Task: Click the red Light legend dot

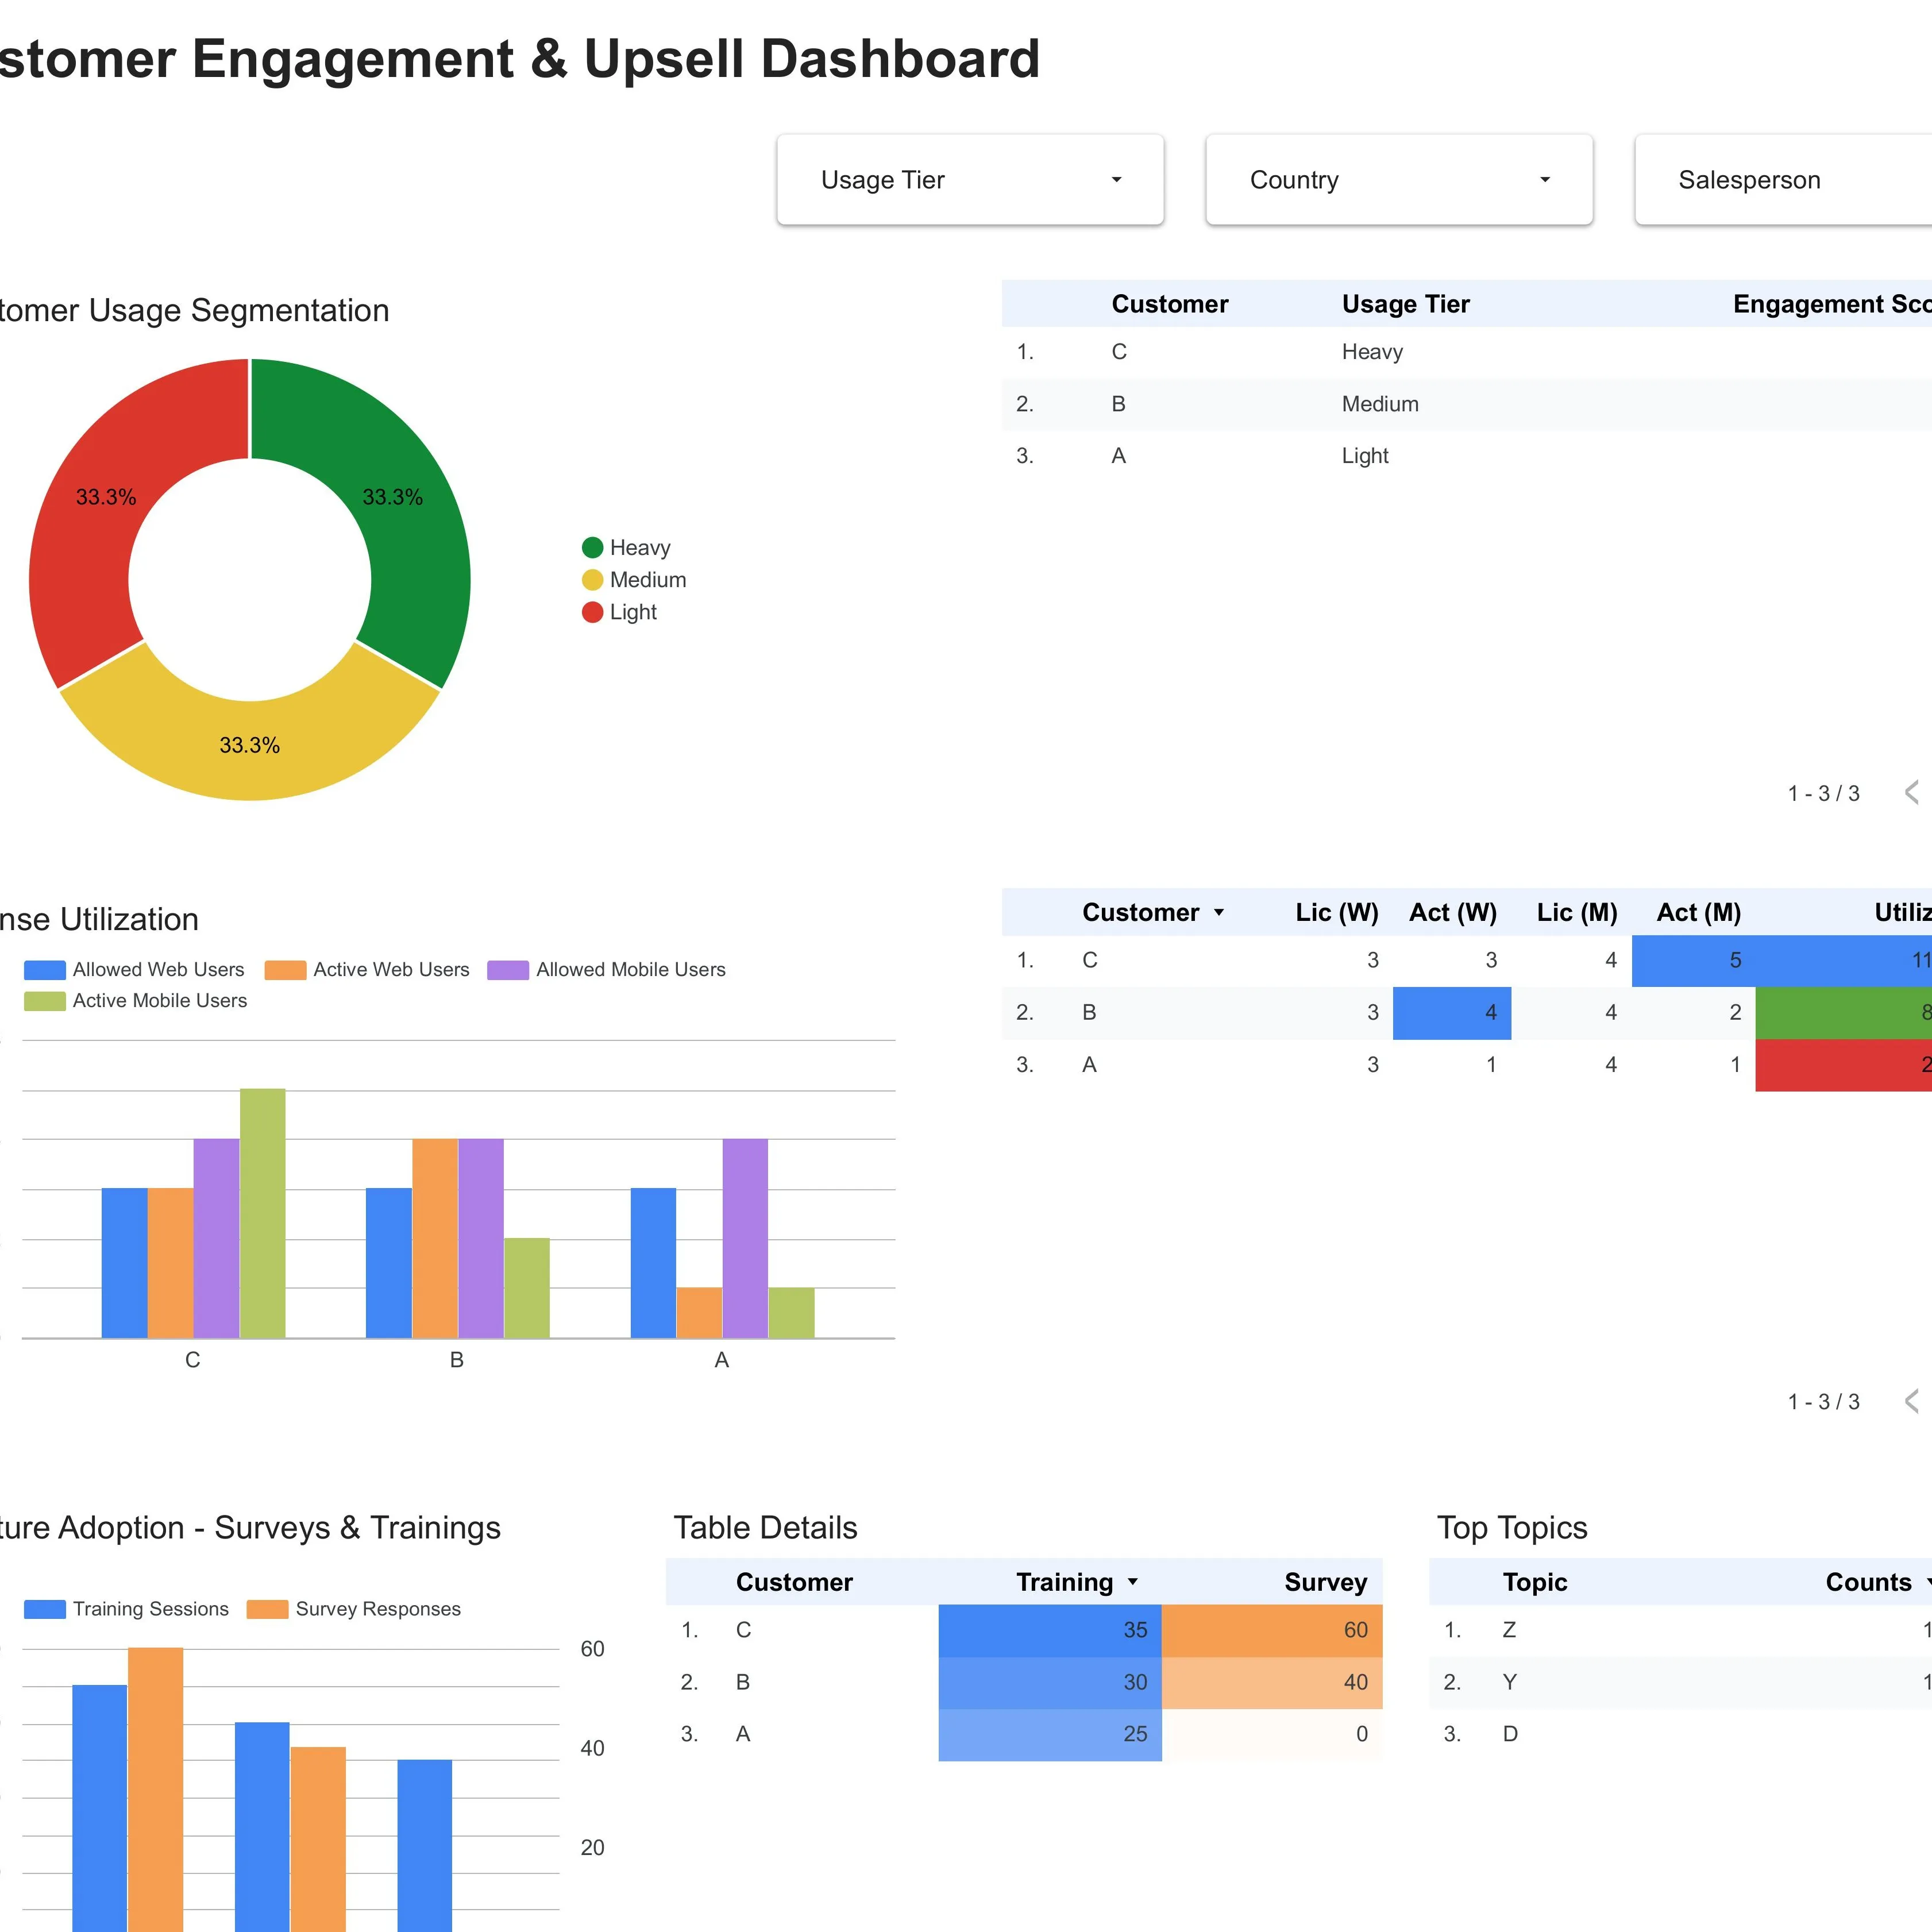Action: coord(592,612)
